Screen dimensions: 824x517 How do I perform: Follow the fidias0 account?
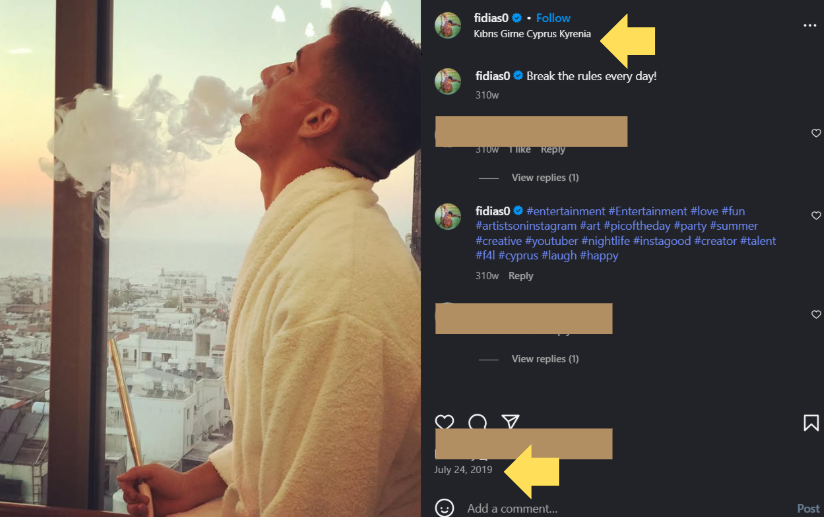[x=553, y=18]
